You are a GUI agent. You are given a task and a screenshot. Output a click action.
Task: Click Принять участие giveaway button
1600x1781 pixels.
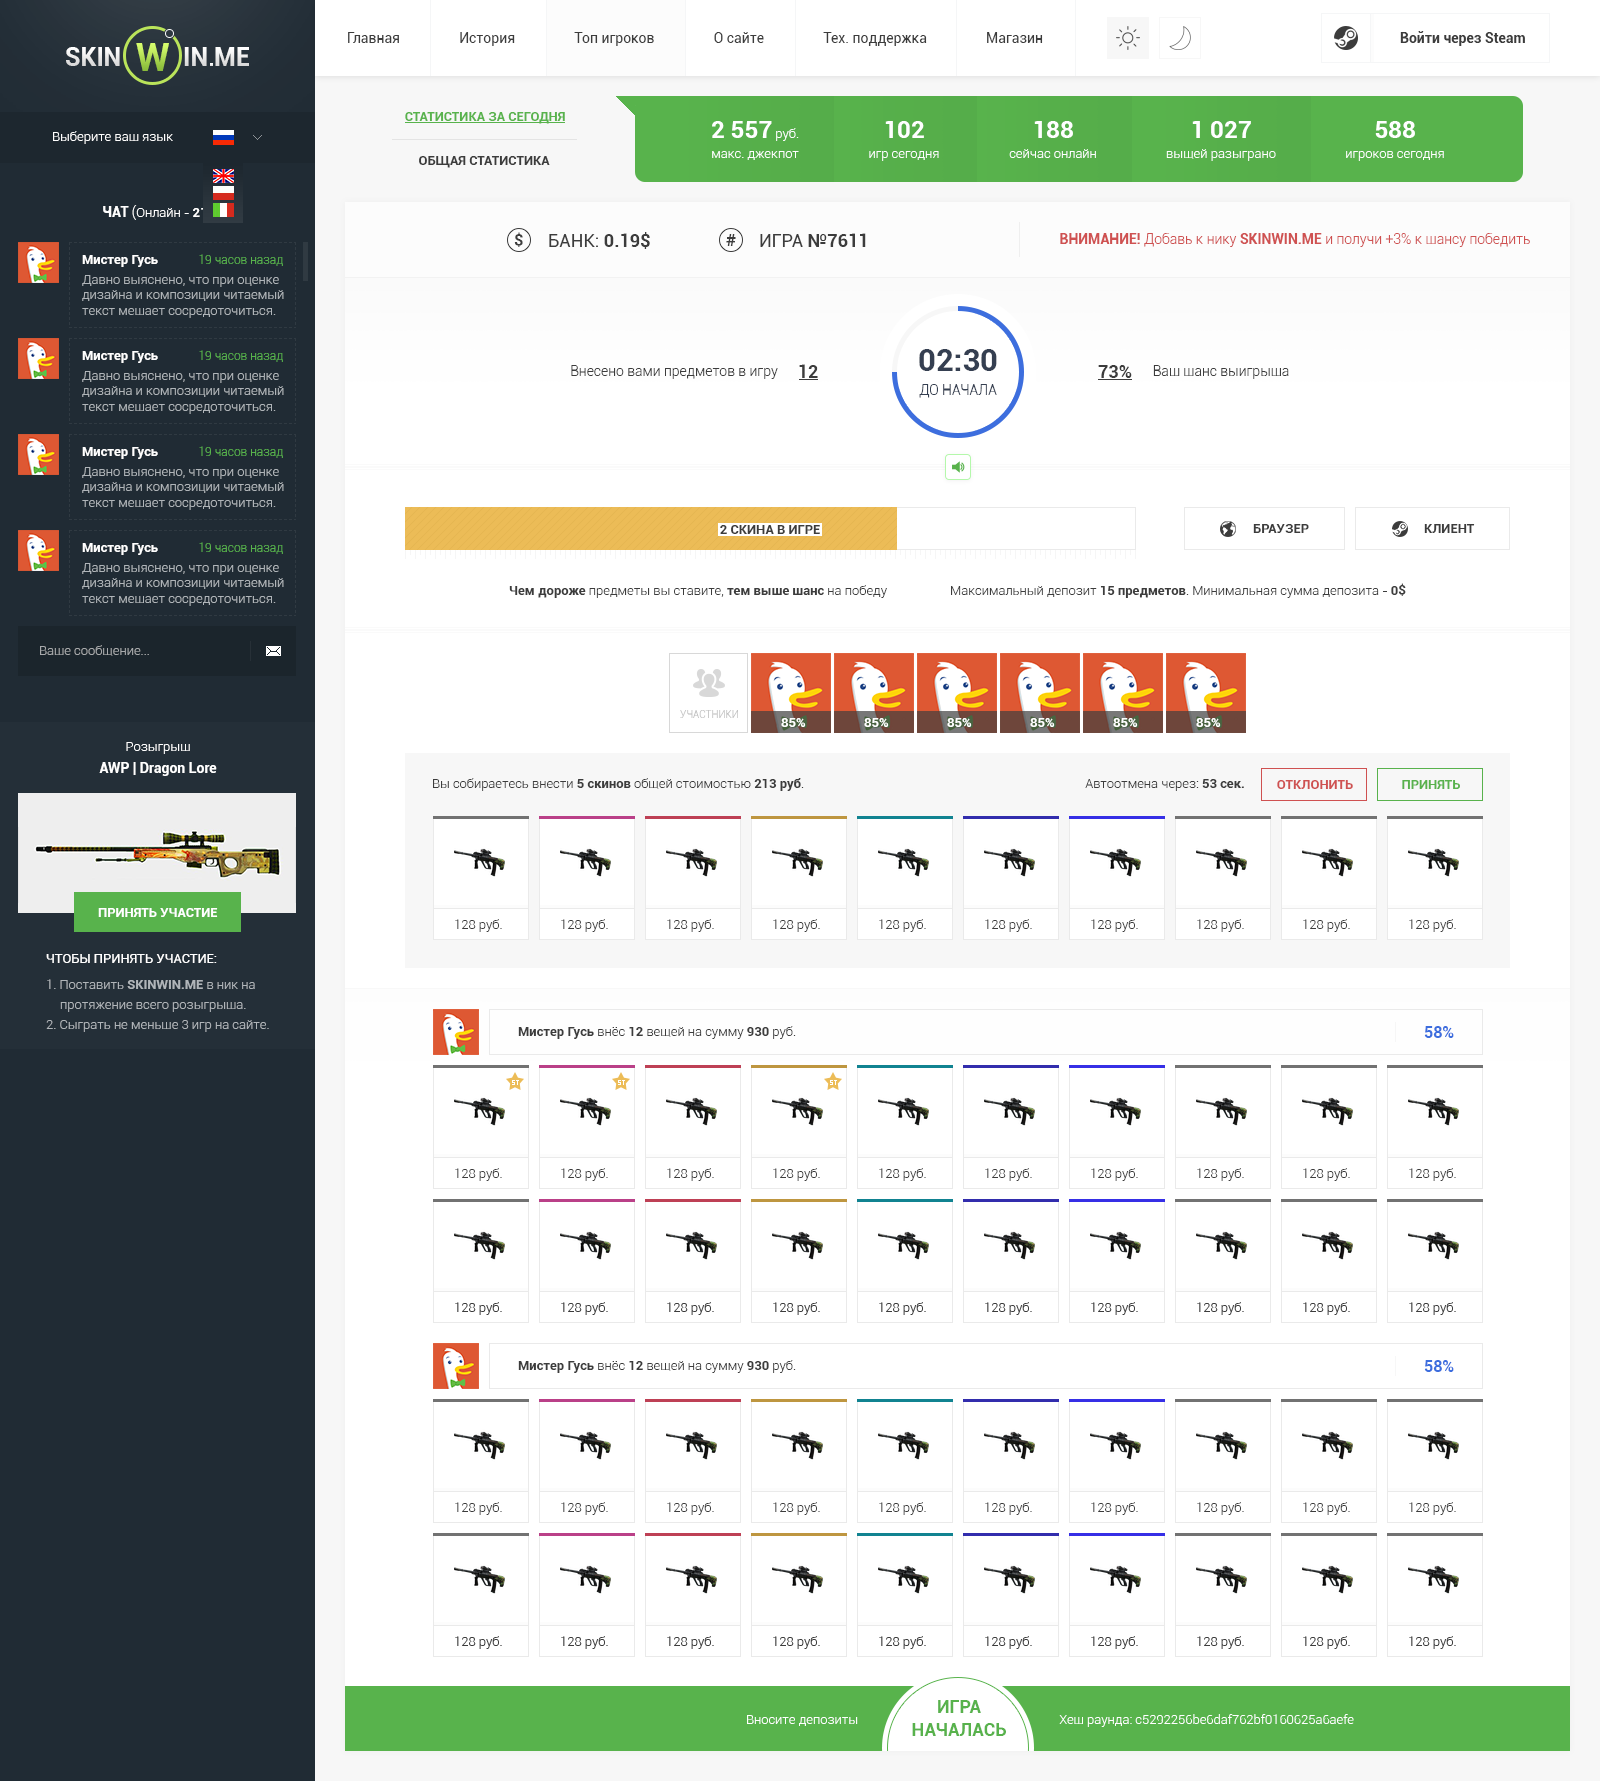[157, 912]
